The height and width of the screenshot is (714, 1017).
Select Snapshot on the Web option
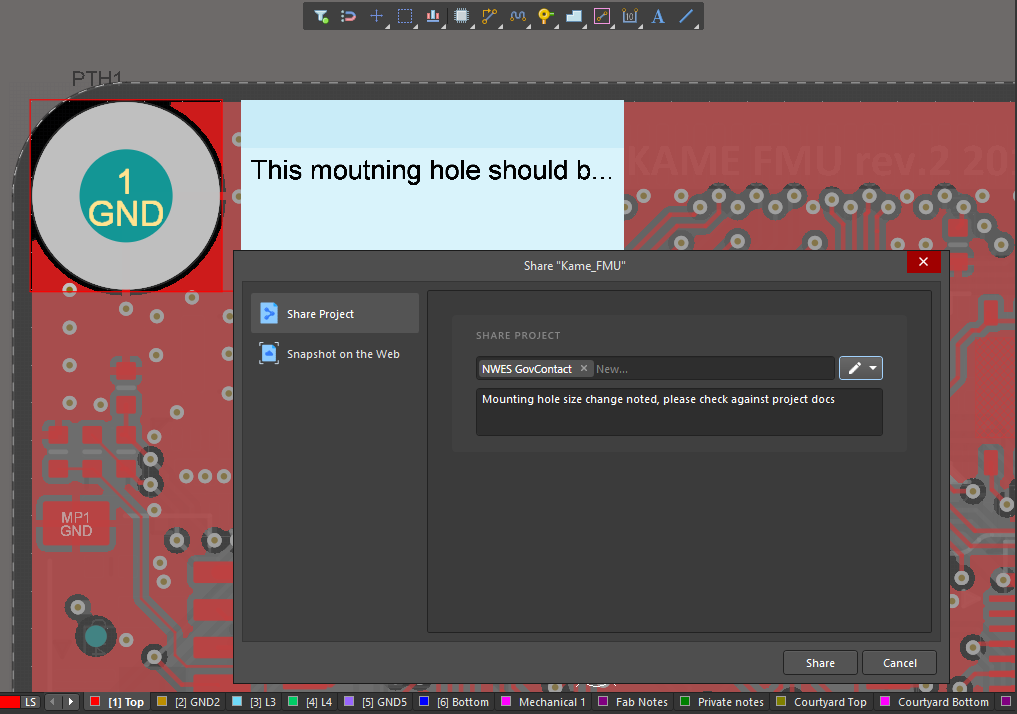(x=335, y=353)
